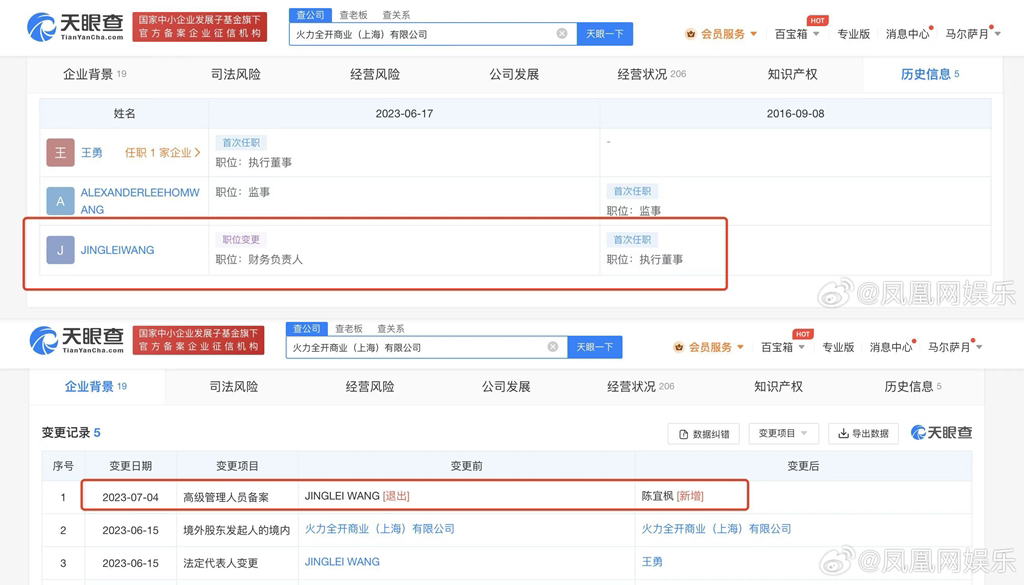
Task: Click the 天眼查 logo above the 变更记录 page
Action: point(76,340)
